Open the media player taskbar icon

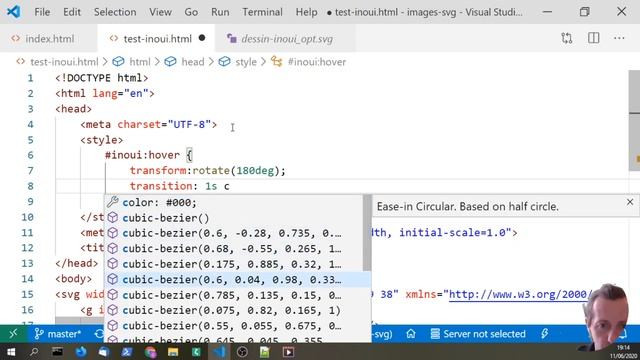(289, 351)
